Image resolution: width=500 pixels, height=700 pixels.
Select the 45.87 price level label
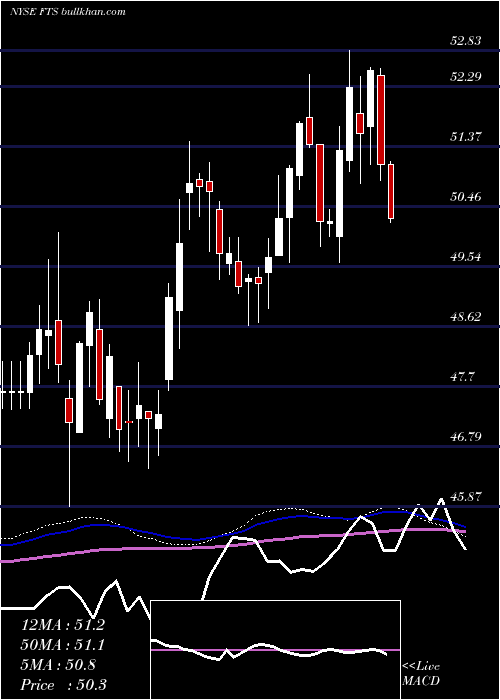466,496
